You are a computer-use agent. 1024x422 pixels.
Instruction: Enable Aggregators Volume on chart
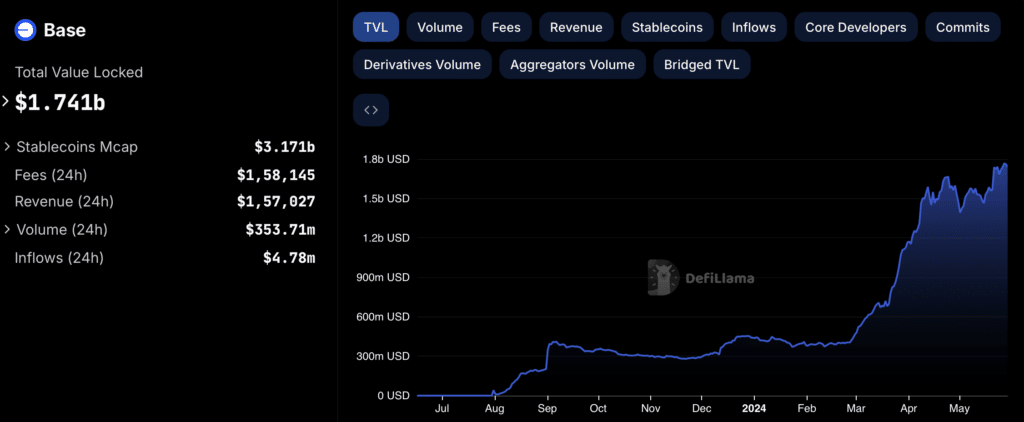point(572,65)
